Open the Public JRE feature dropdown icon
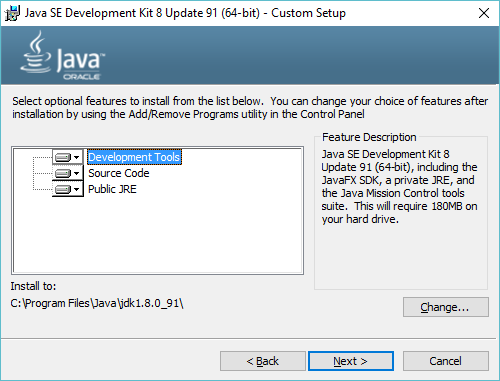 (68, 189)
